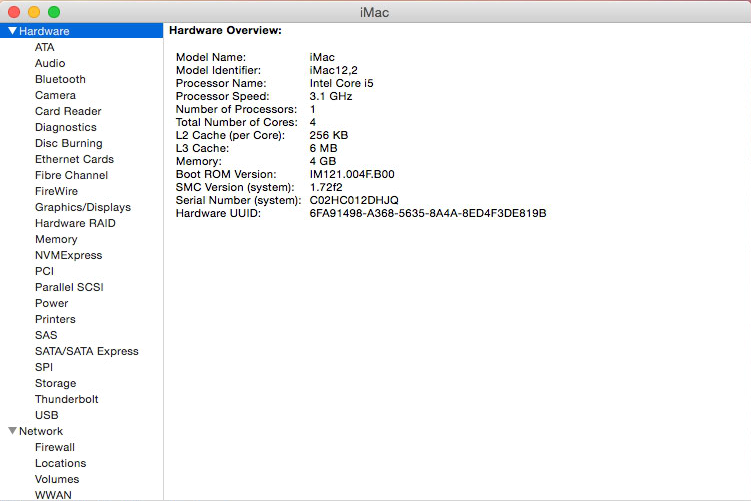Screen dimensions: 751x501
Task: Open SATA/SATA Express details
Action: tap(87, 351)
